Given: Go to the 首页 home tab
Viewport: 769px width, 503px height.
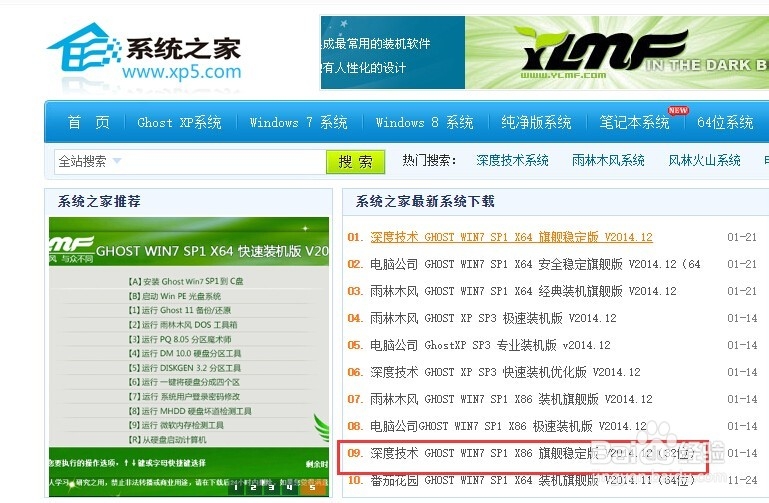Looking at the screenshot, I should (88, 122).
